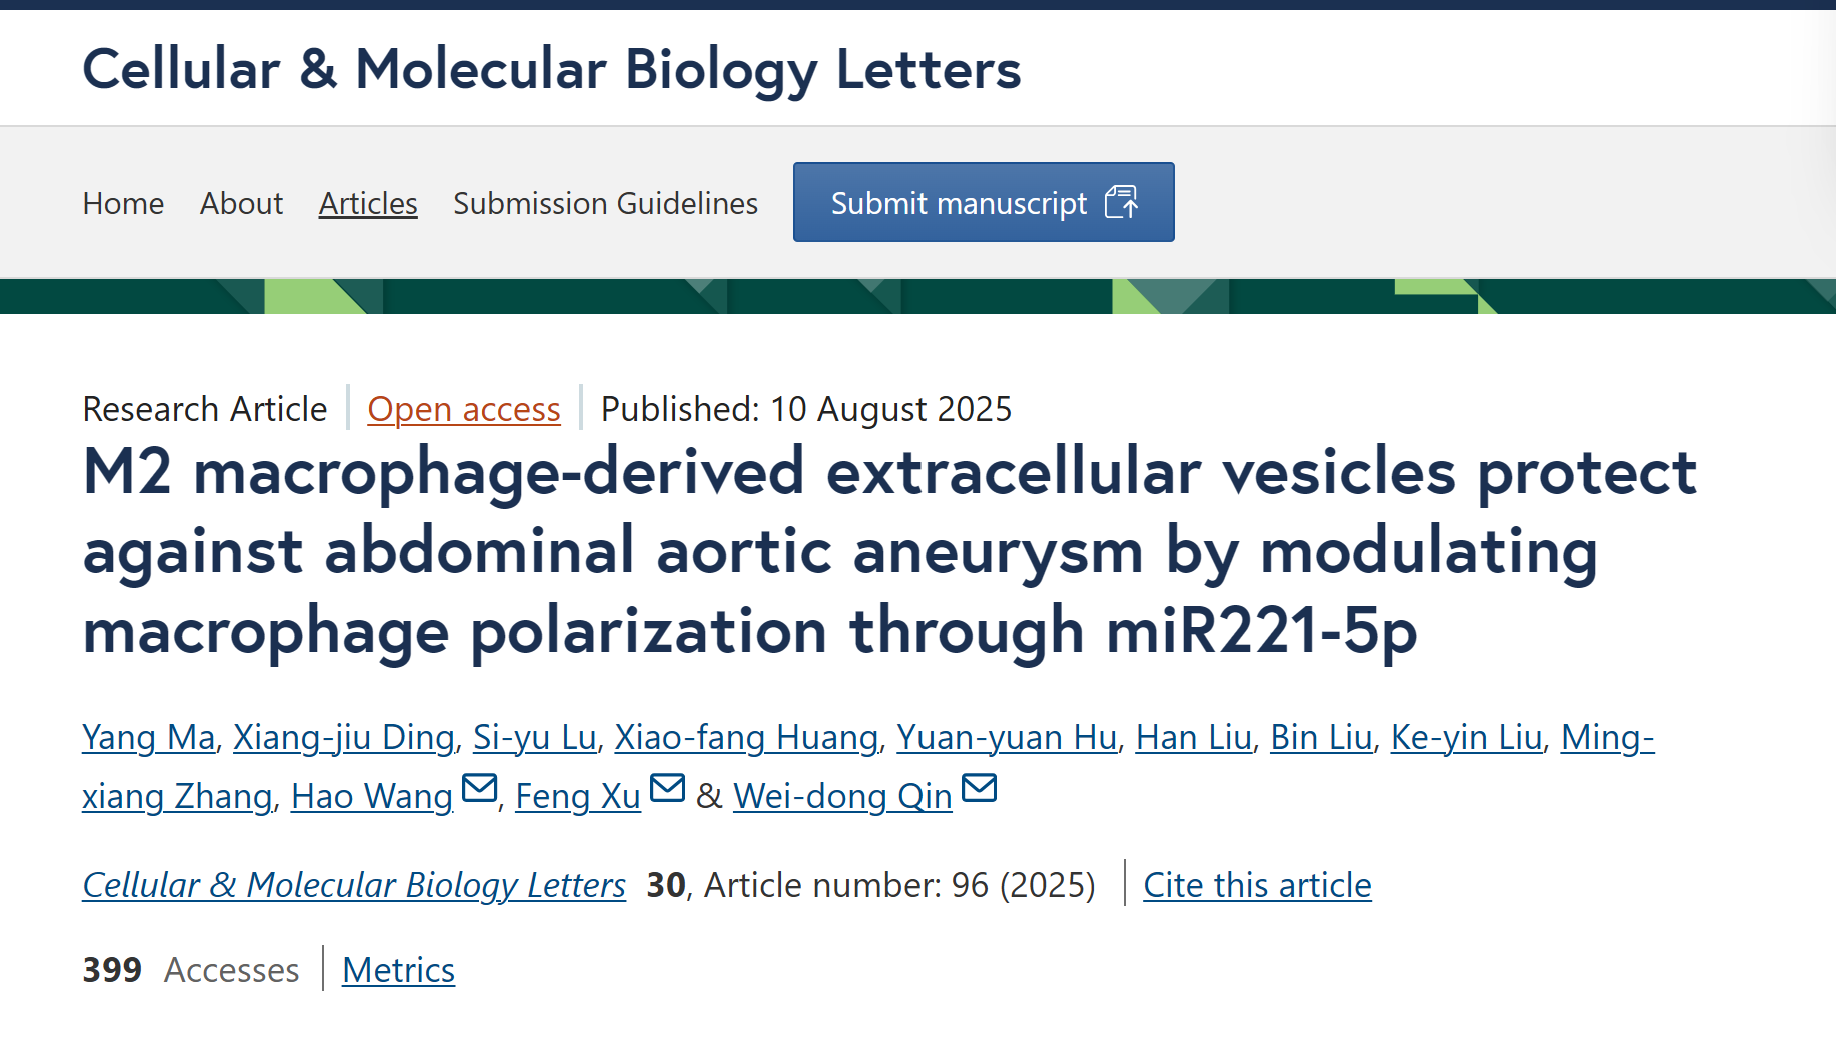The height and width of the screenshot is (1044, 1836).
Task: Click the email icon next to Wei-dong Qin
Action: 979,788
